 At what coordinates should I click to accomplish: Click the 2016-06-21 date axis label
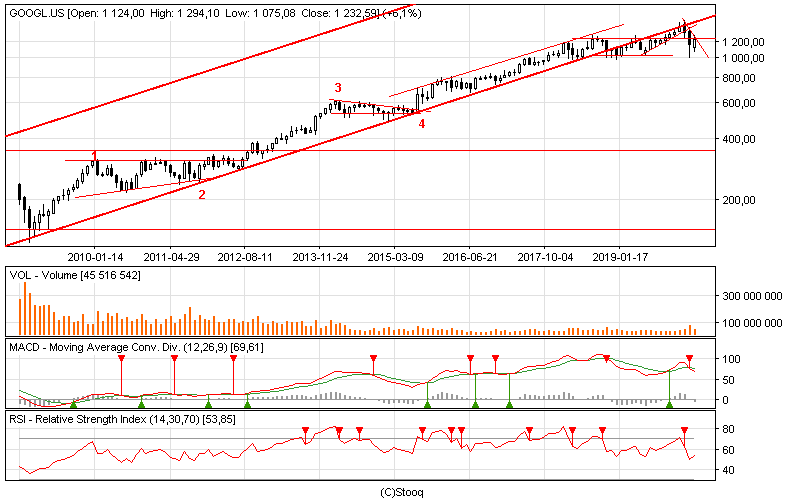pyautogui.click(x=470, y=257)
